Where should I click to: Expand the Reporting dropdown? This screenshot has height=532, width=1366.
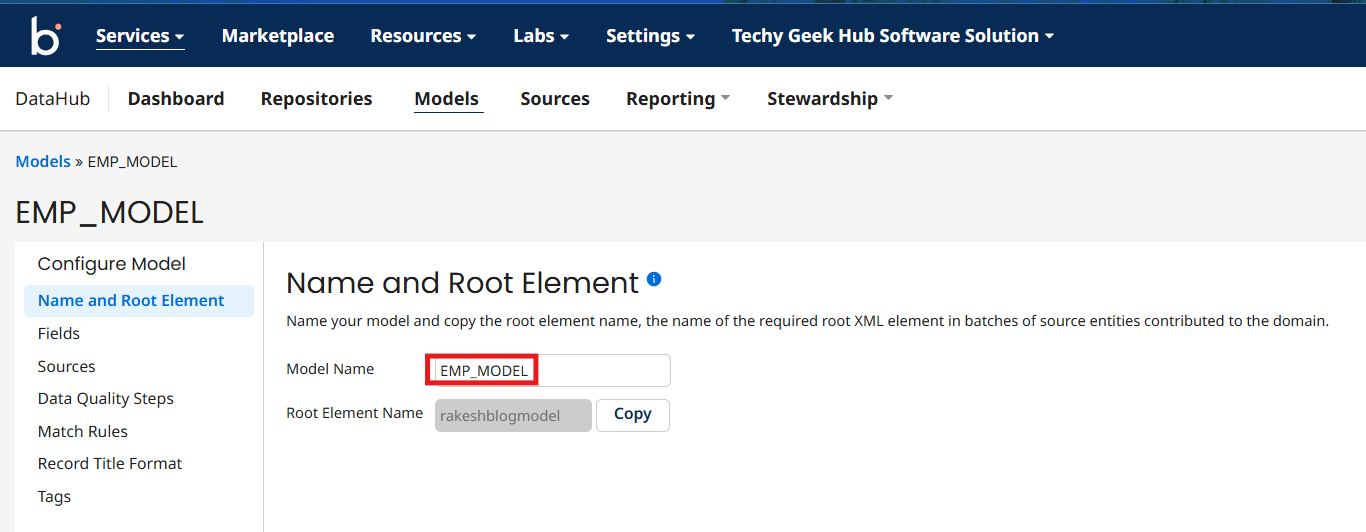[x=677, y=99]
